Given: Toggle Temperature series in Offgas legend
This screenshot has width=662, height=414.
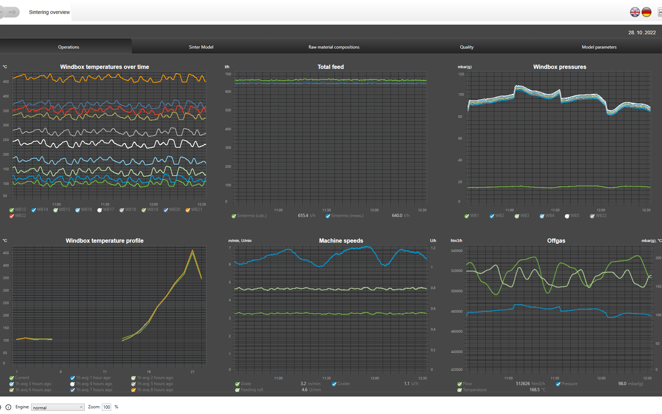Looking at the screenshot, I should tap(460, 390).
